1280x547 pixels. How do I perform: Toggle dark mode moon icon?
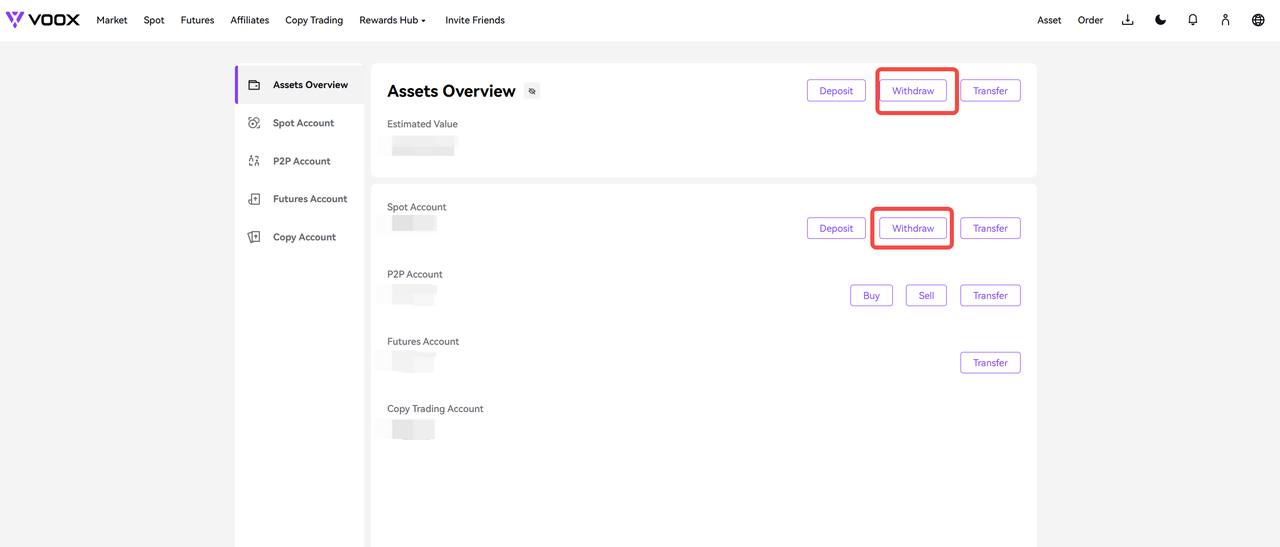(1160, 20)
